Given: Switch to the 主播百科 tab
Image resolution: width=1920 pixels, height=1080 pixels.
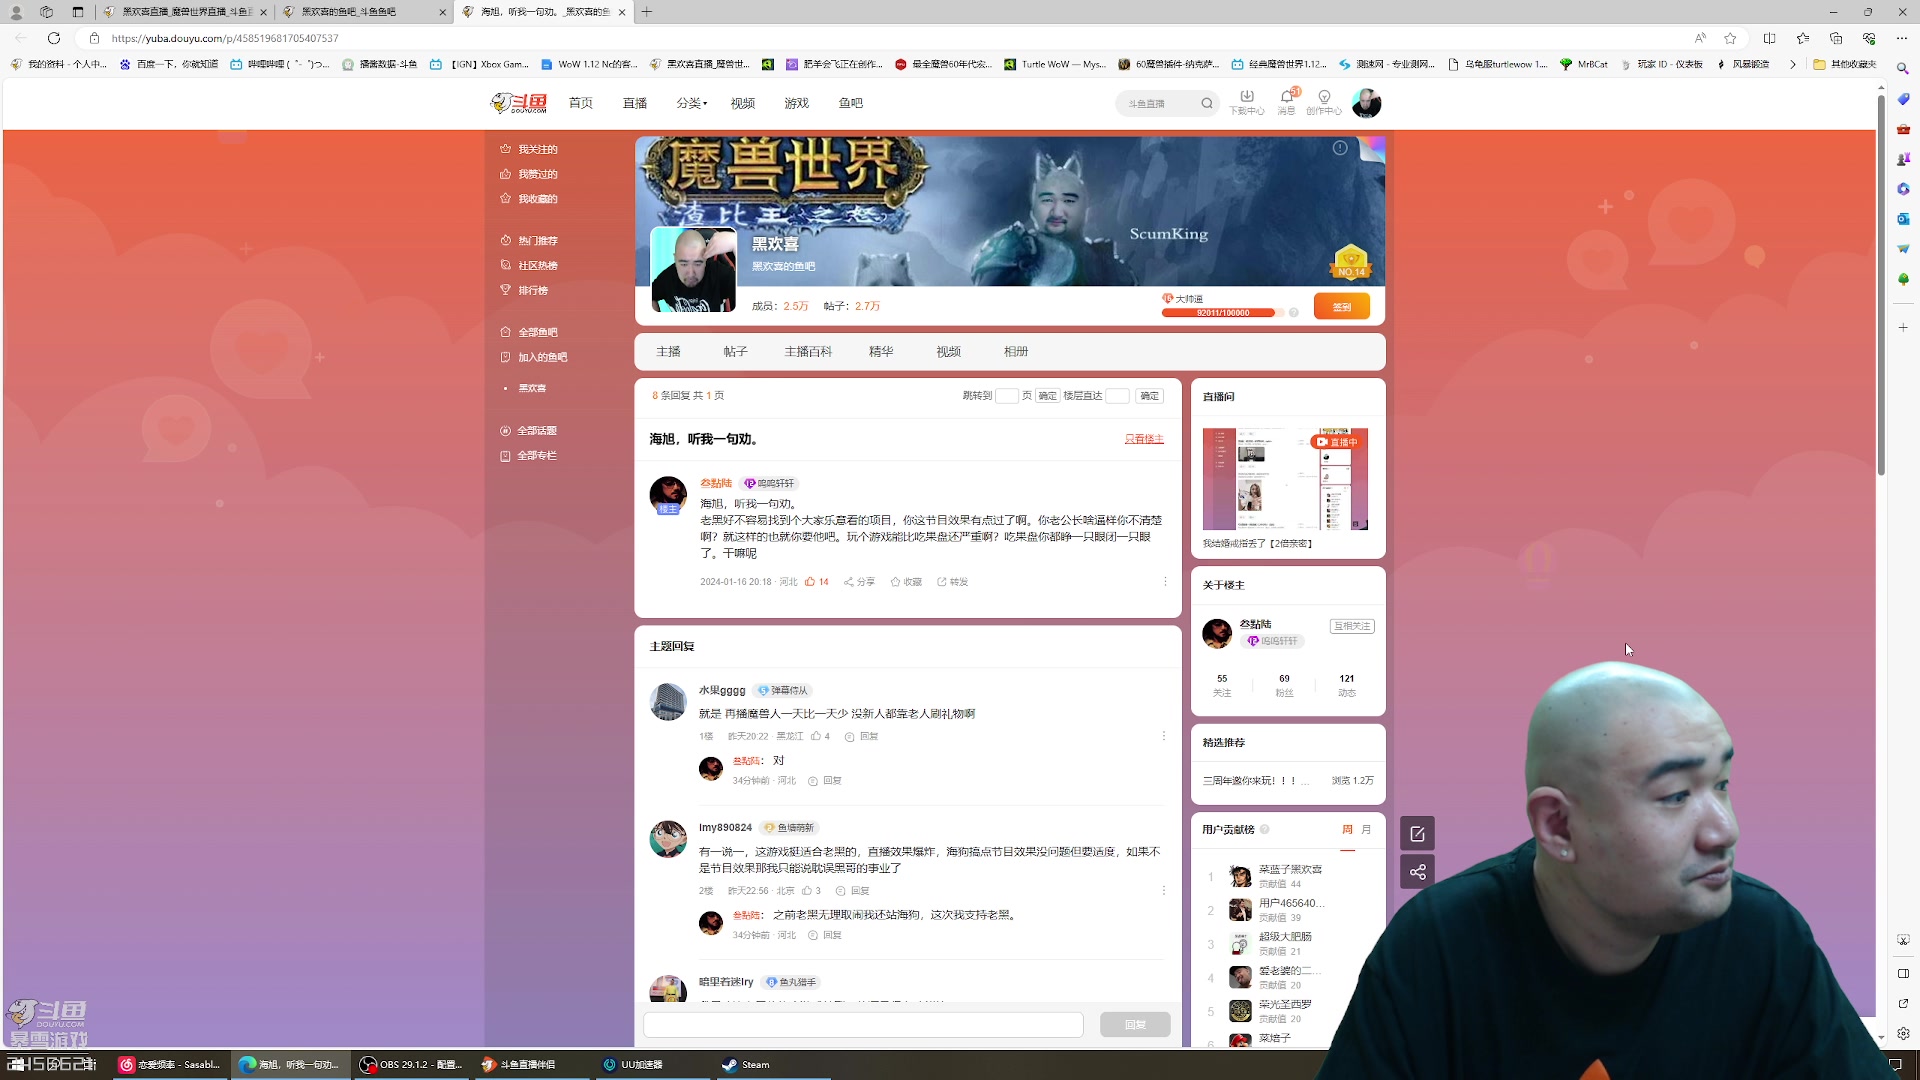Looking at the screenshot, I should point(808,351).
